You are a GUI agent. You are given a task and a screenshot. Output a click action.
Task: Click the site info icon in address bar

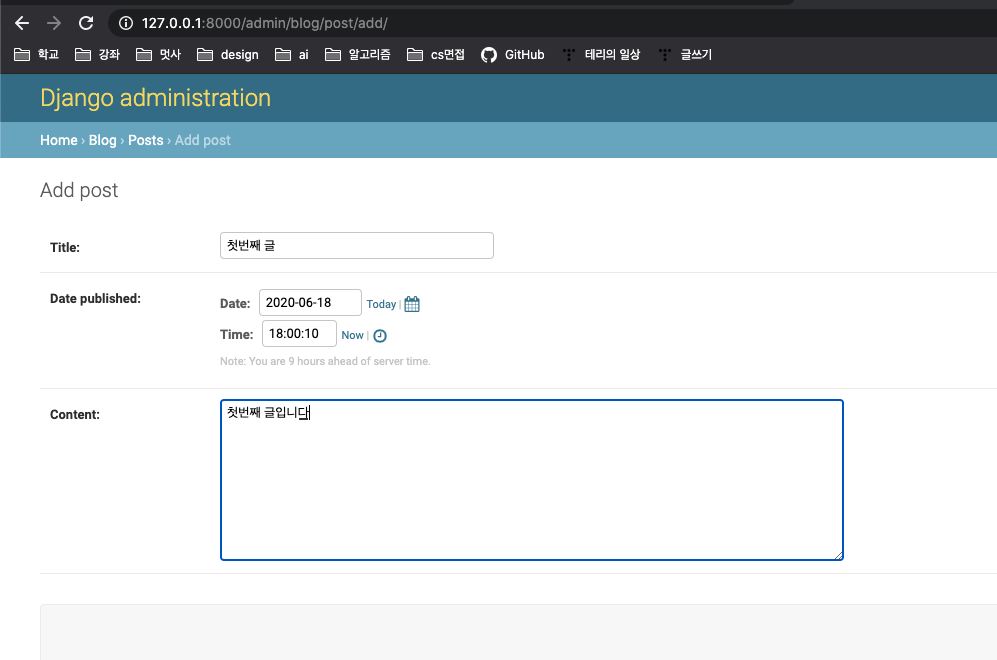click(126, 24)
